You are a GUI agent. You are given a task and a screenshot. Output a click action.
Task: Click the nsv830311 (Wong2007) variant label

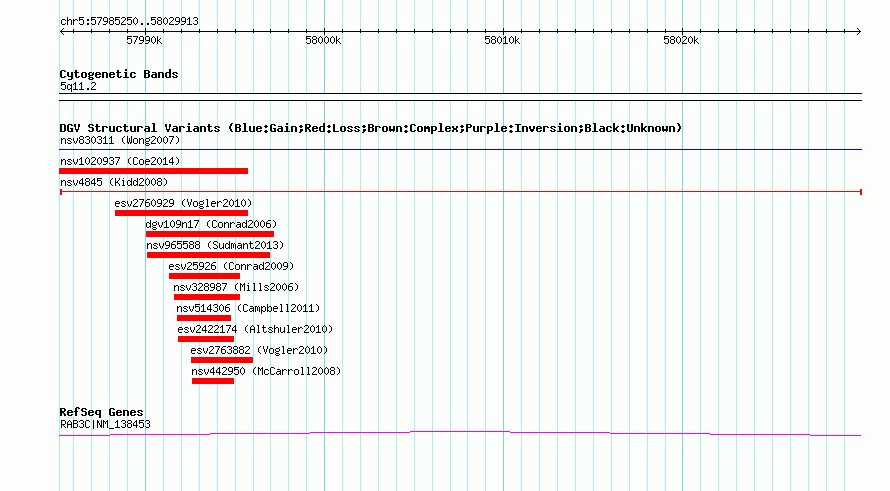pyautogui.click(x=120, y=140)
